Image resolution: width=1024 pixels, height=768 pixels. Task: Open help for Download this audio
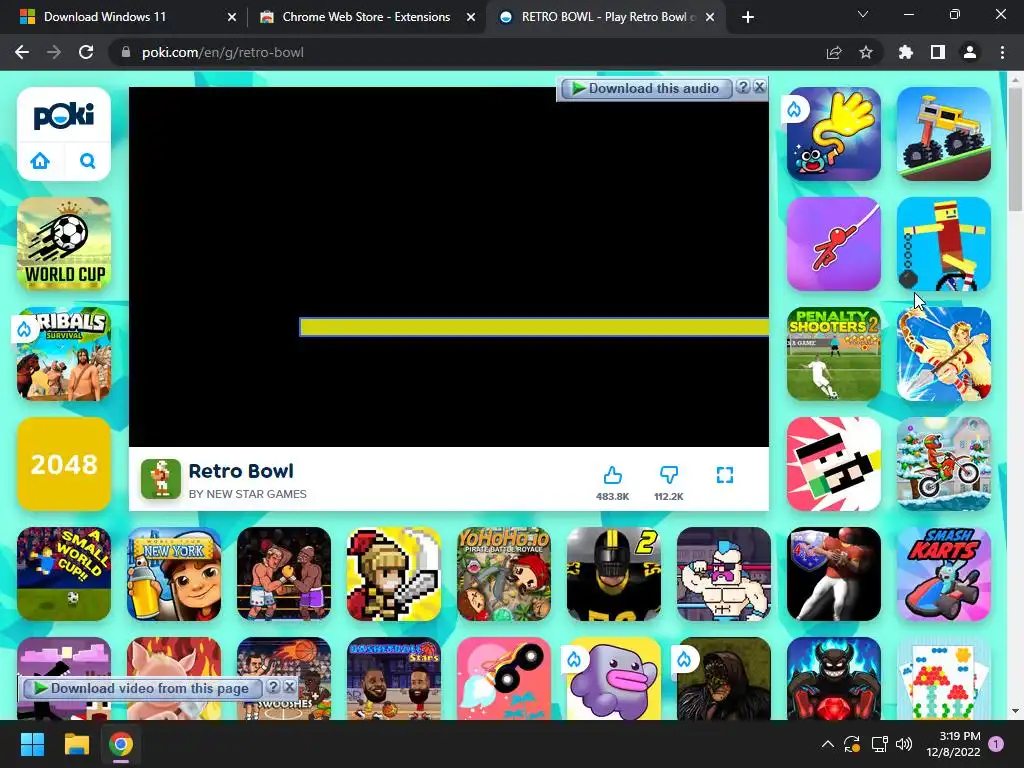[743, 87]
